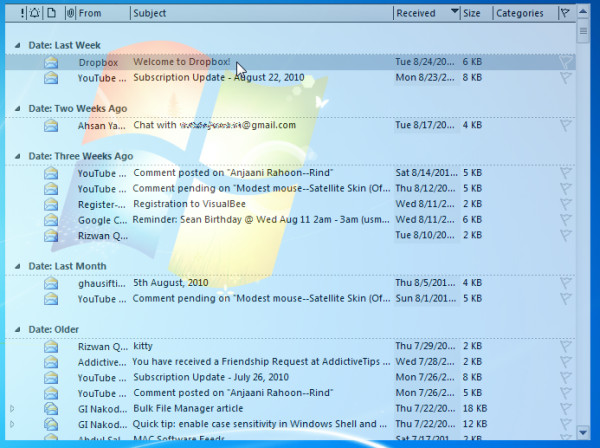Click the Date: Three Weeks Ago group label
The image size is (600, 448).
tap(81, 156)
